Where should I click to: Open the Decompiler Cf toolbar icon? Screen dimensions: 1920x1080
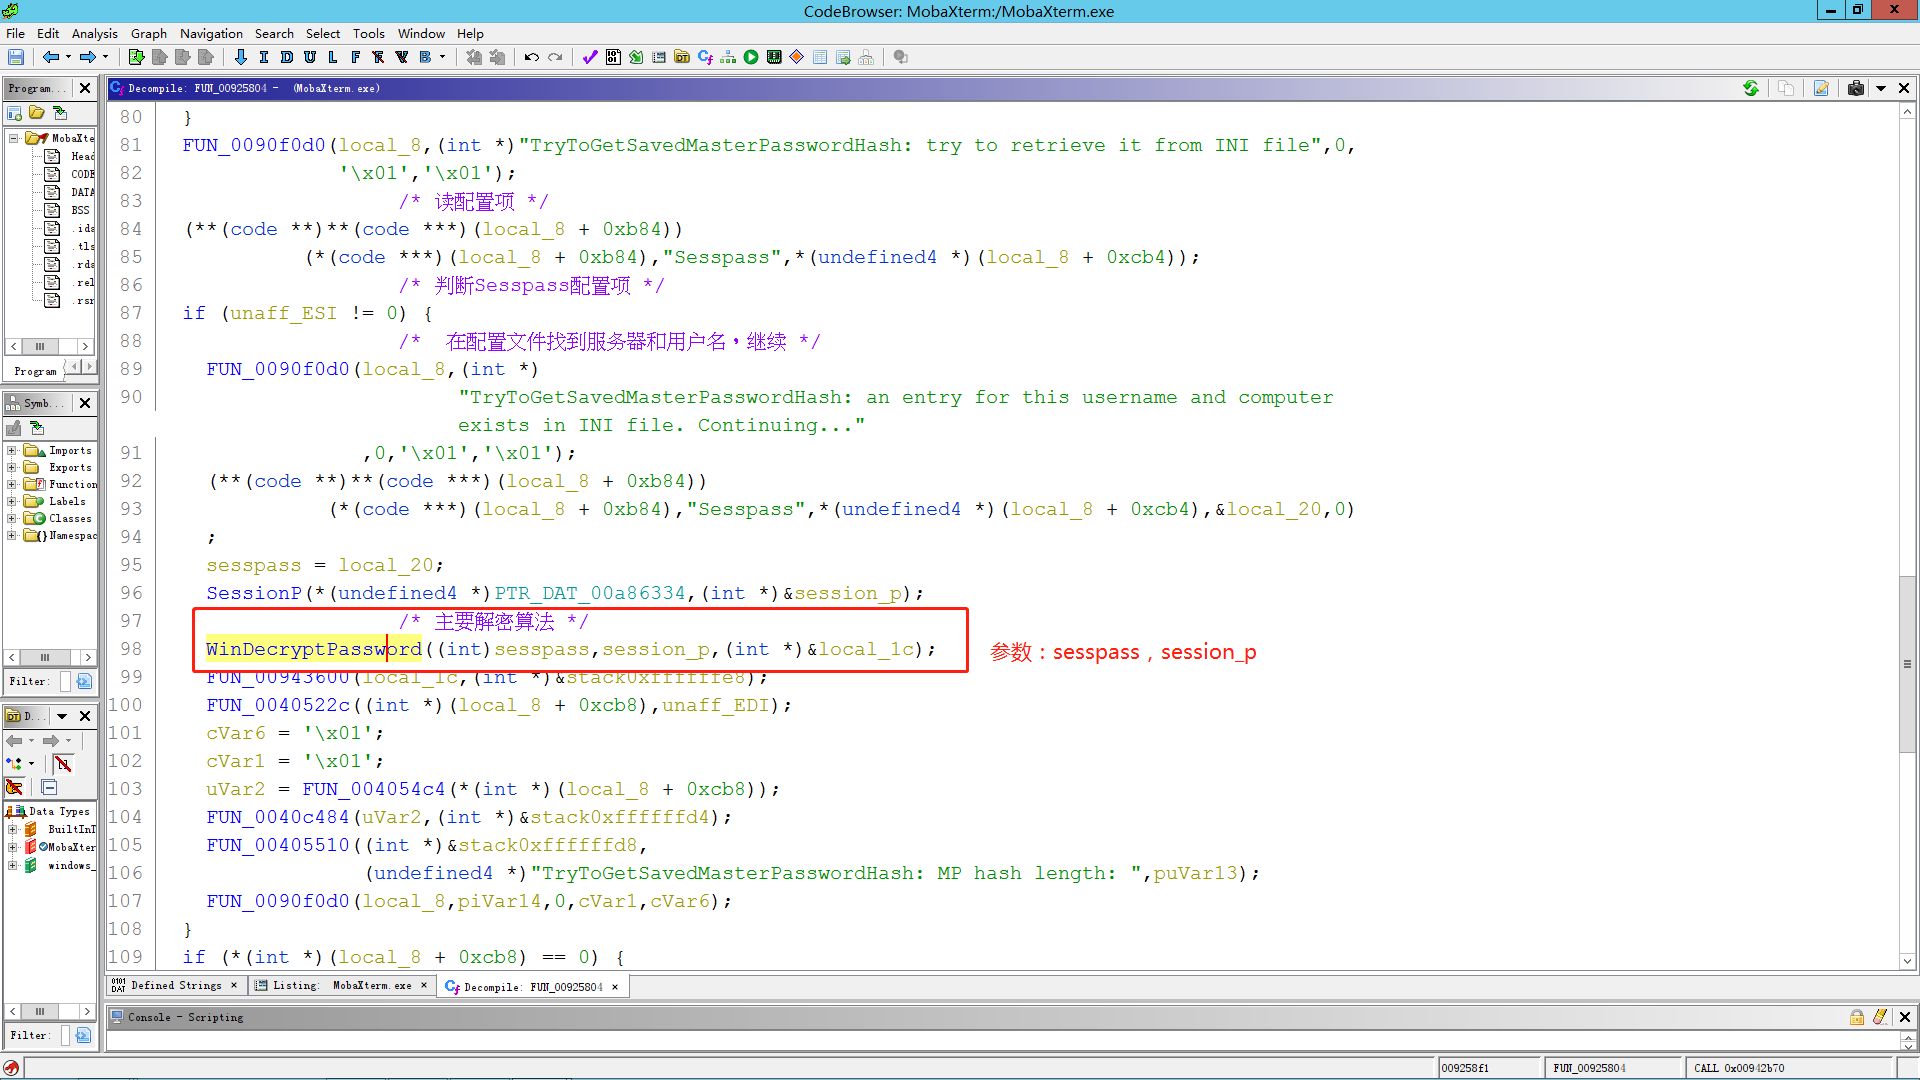(x=705, y=57)
